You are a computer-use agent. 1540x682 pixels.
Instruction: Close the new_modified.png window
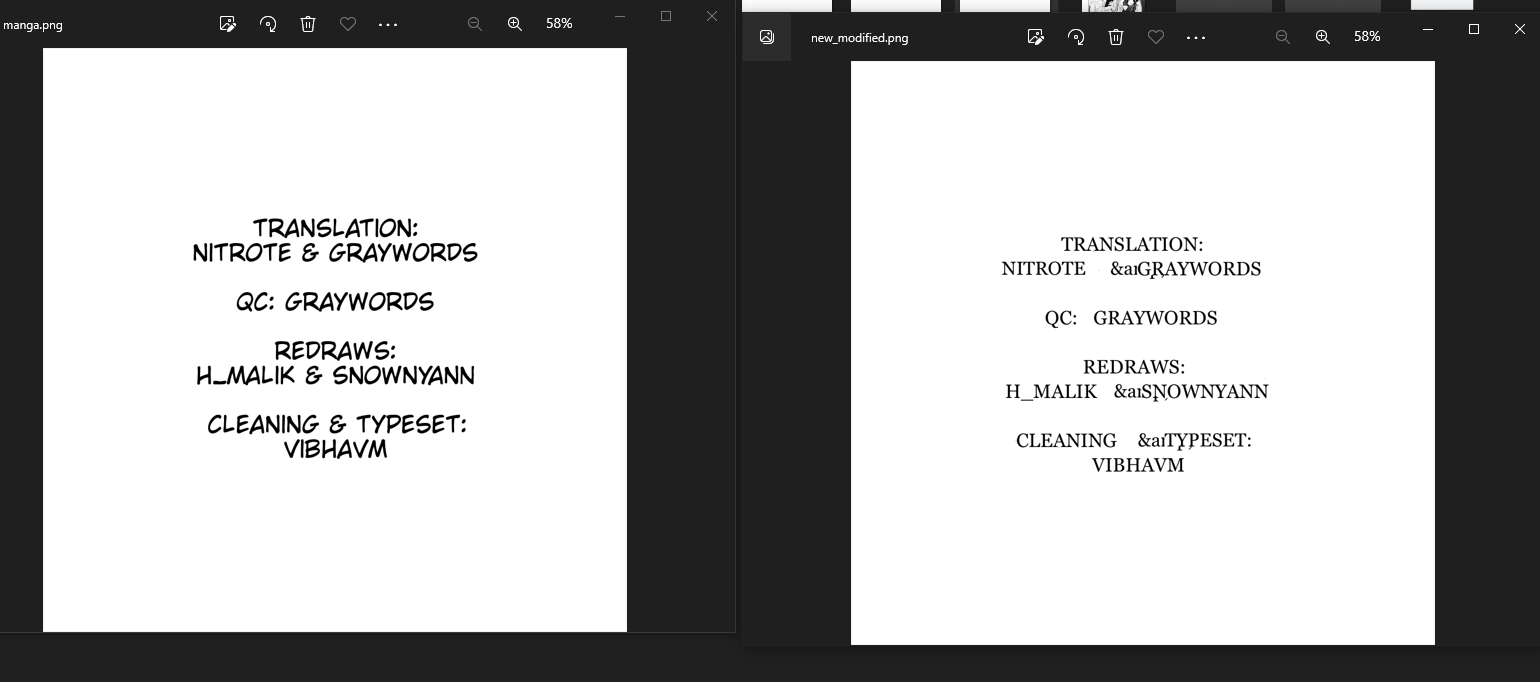point(1520,29)
